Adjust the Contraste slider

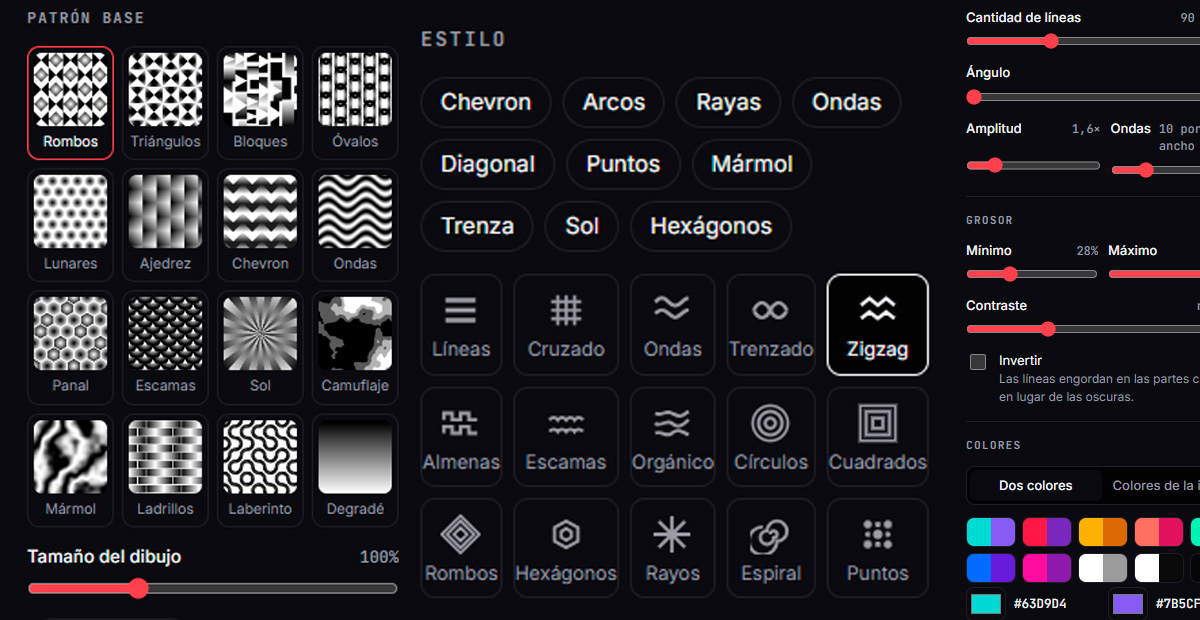point(1083,328)
